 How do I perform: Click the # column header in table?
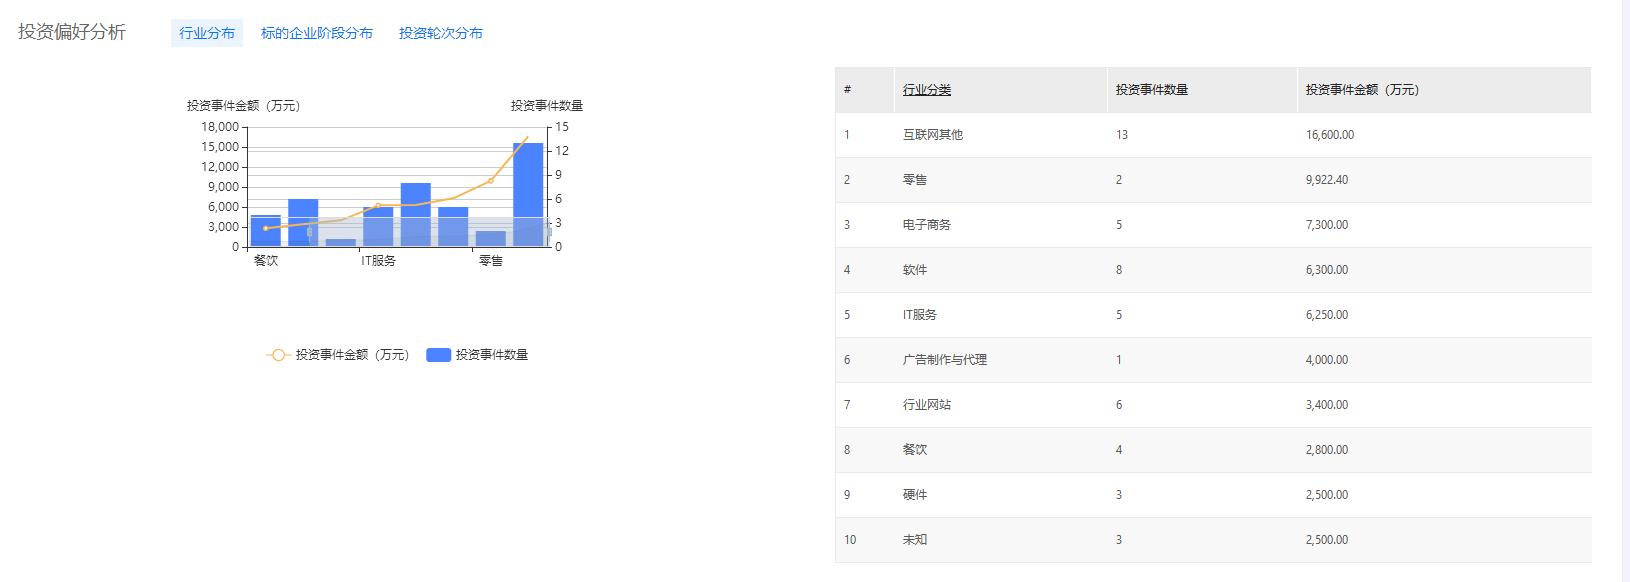[x=847, y=90]
